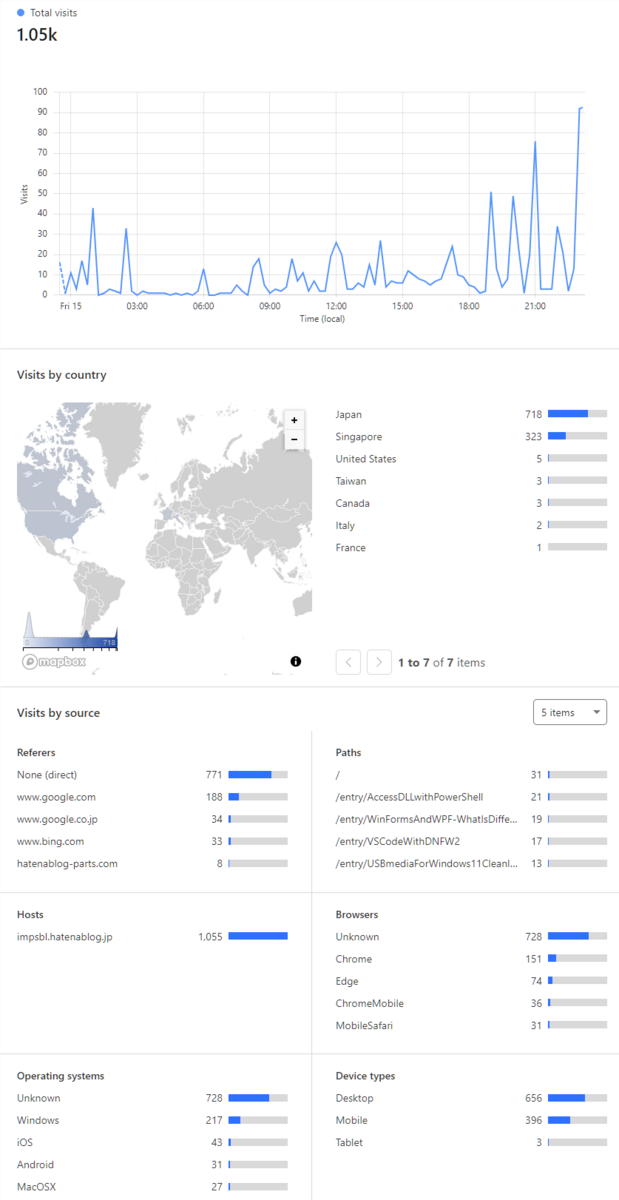
Task: Open the 5 items dropdown
Action: (x=571, y=712)
